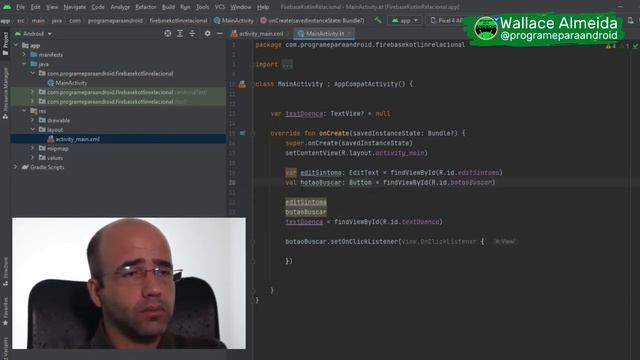Open the Help menu

[x=263, y=7]
